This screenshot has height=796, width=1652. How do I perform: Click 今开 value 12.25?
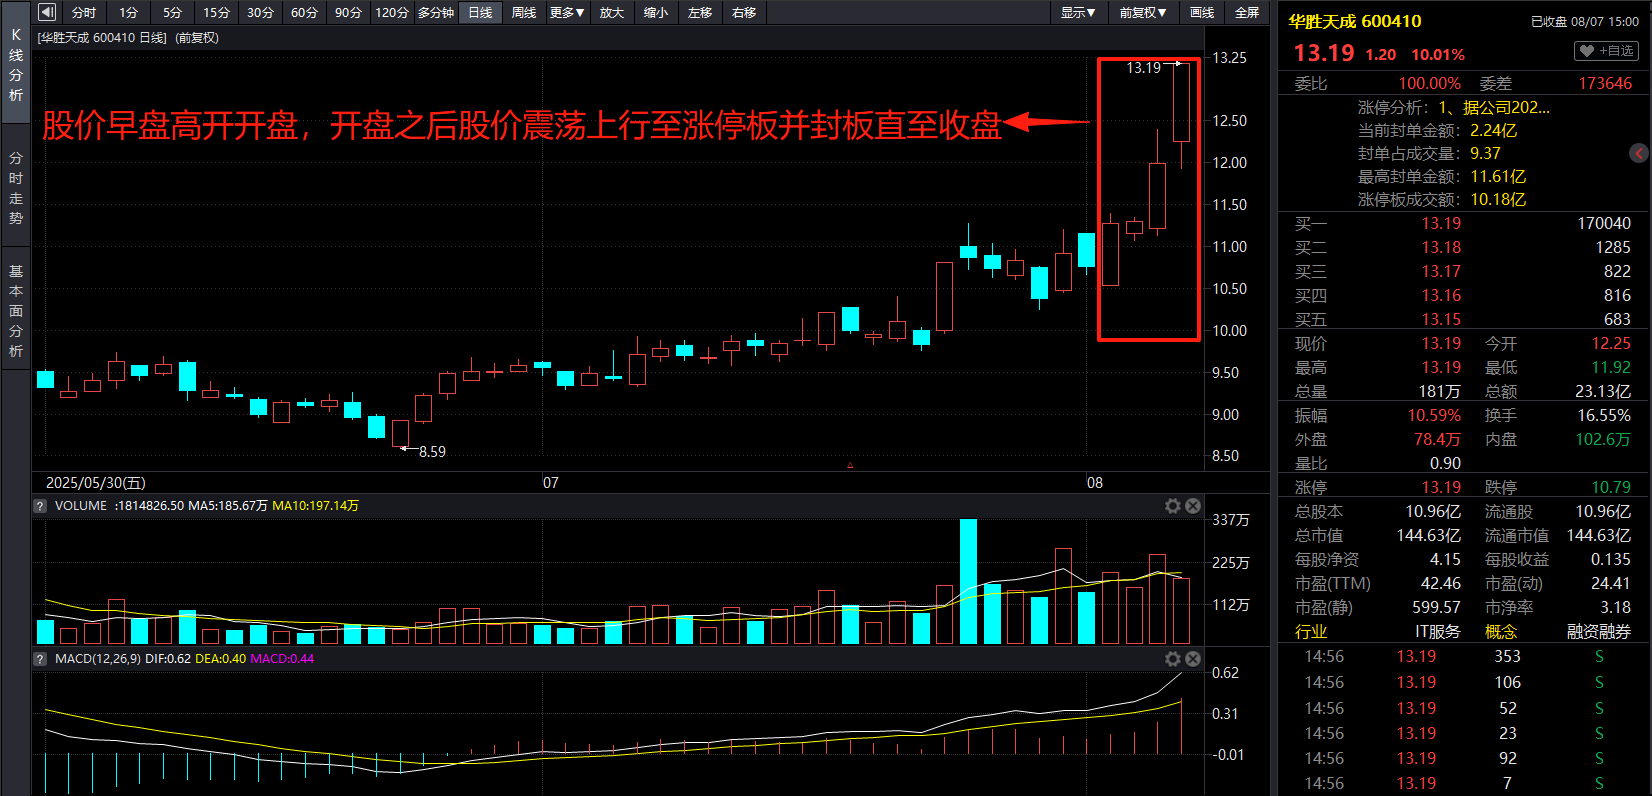(1611, 343)
